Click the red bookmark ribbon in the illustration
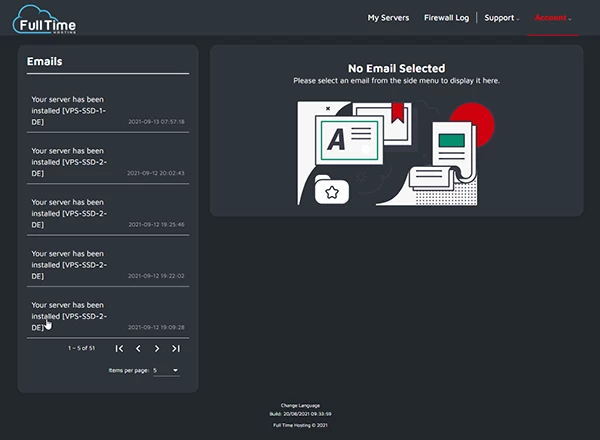Viewport: 600px width, 440px height. click(397, 112)
